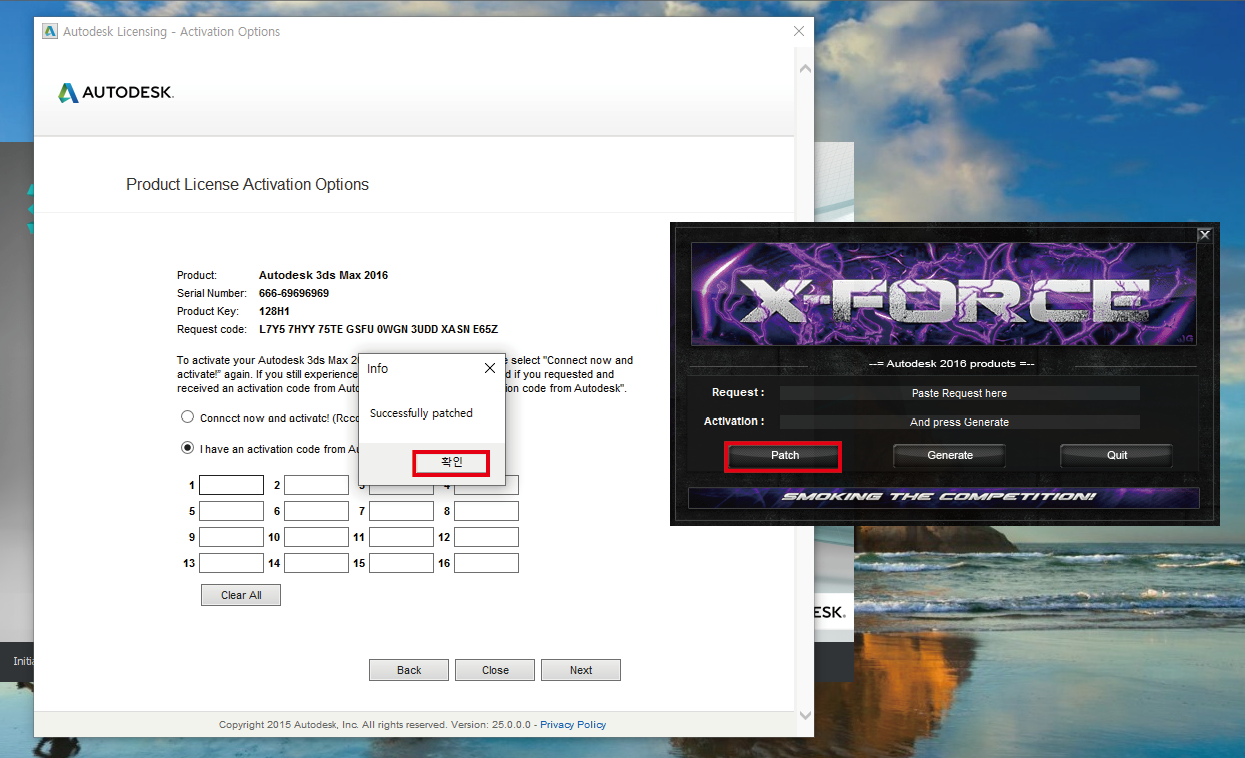Click the "Autodesk 2016 products" label in X-Force

click(x=950, y=364)
